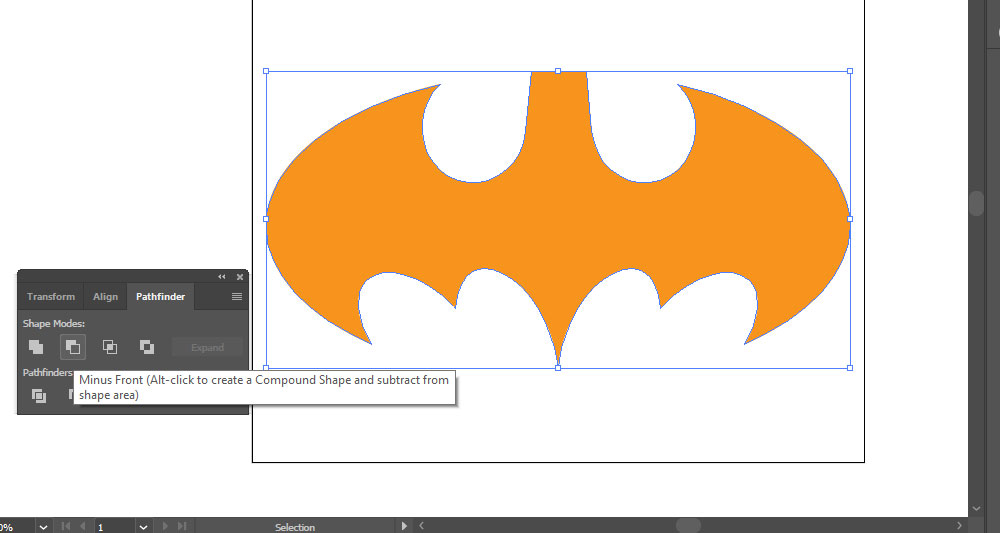Switch to the Align tab
Image resolution: width=1000 pixels, height=533 pixels.
pyautogui.click(x=105, y=296)
